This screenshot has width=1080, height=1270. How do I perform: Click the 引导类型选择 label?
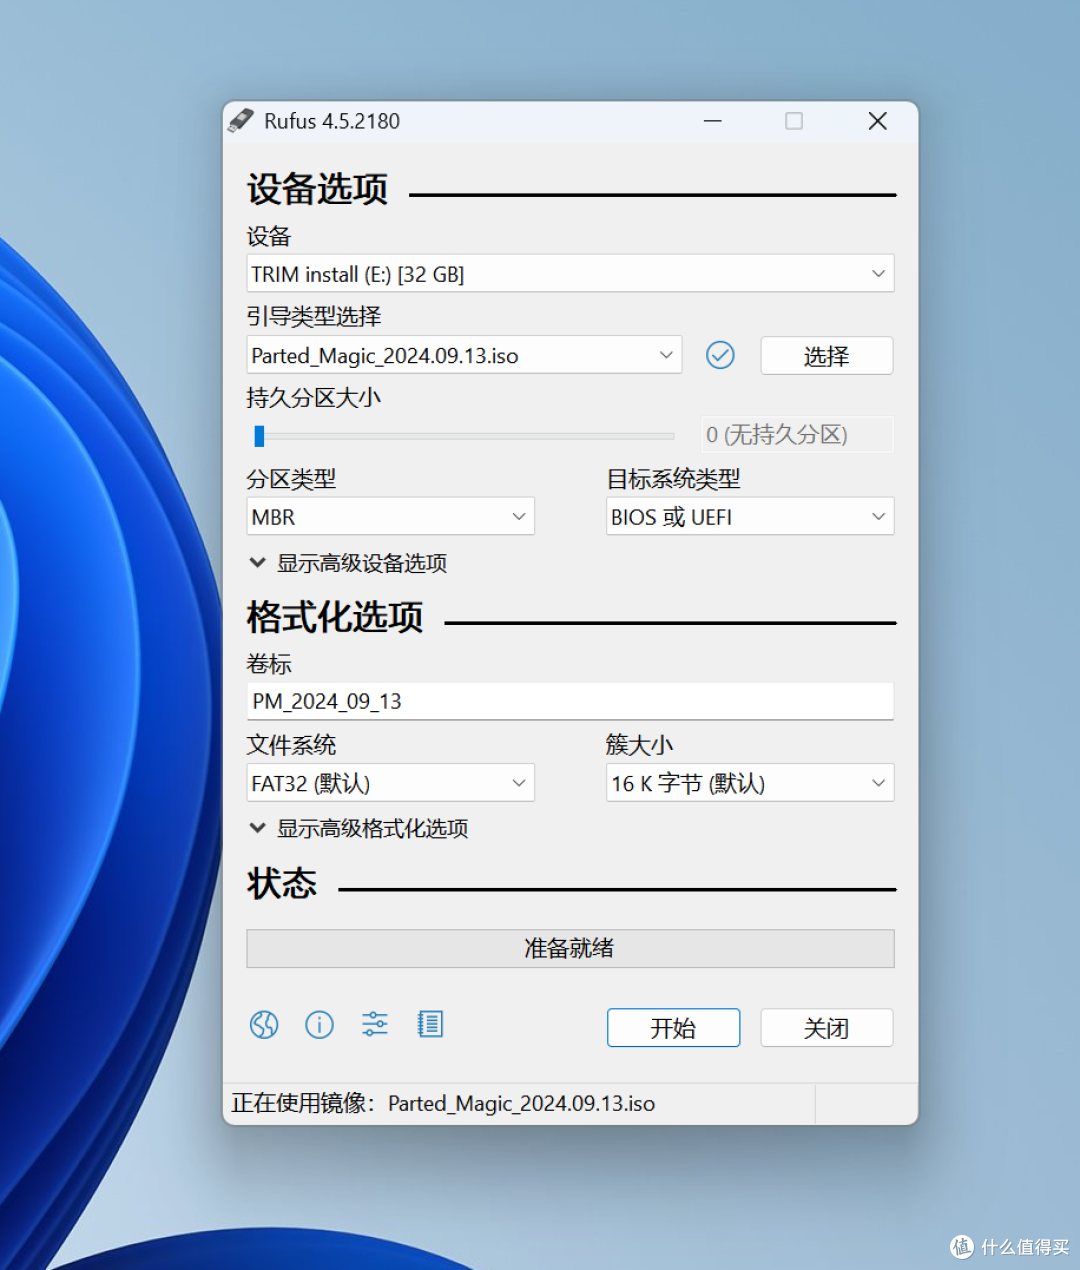pos(314,317)
